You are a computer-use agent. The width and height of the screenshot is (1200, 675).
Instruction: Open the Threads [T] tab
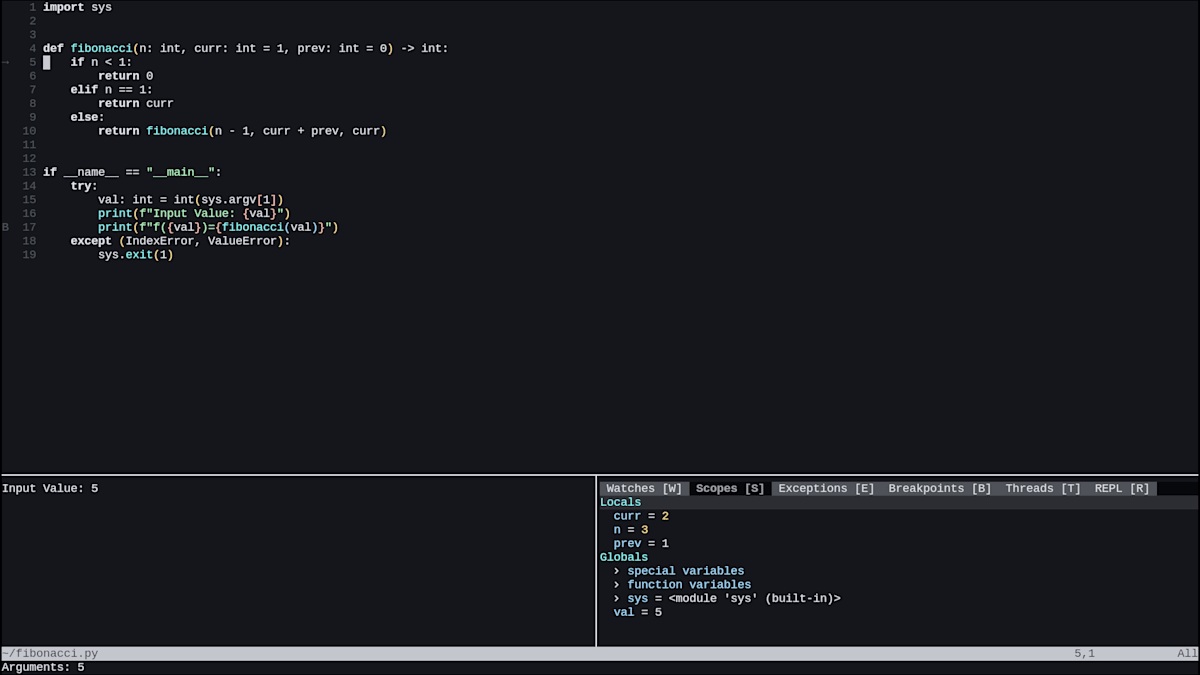pos(1043,489)
